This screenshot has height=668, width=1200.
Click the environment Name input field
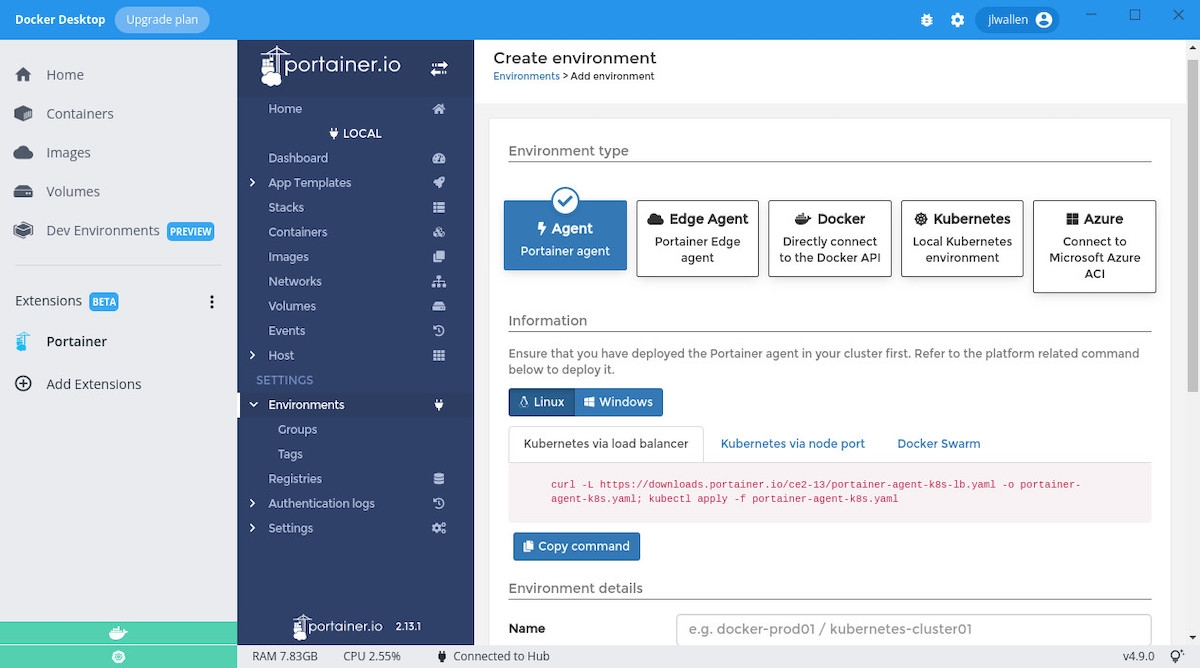pyautogui.click(x=913, y=628)
